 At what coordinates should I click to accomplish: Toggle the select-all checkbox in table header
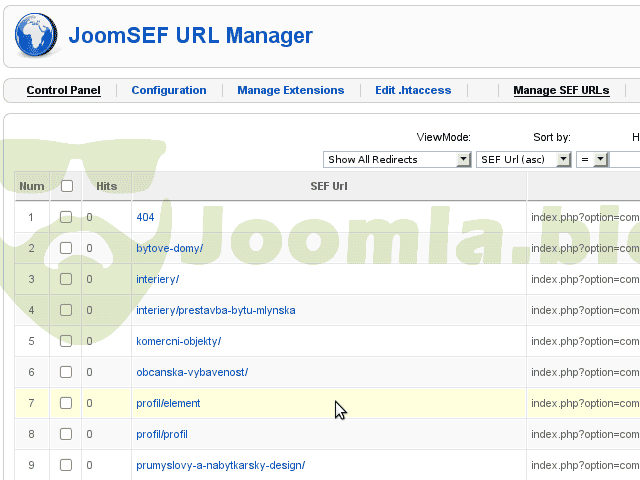coord(66,186)
